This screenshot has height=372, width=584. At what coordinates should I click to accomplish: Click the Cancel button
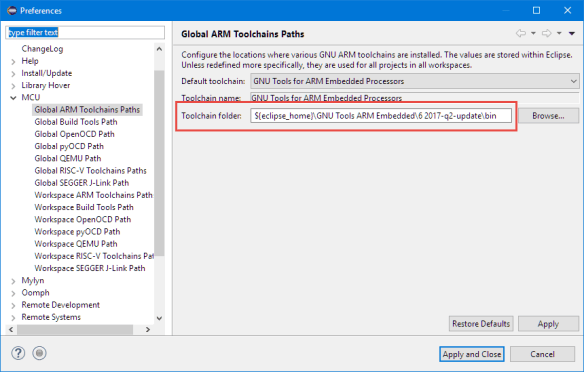tap(542, 354)
